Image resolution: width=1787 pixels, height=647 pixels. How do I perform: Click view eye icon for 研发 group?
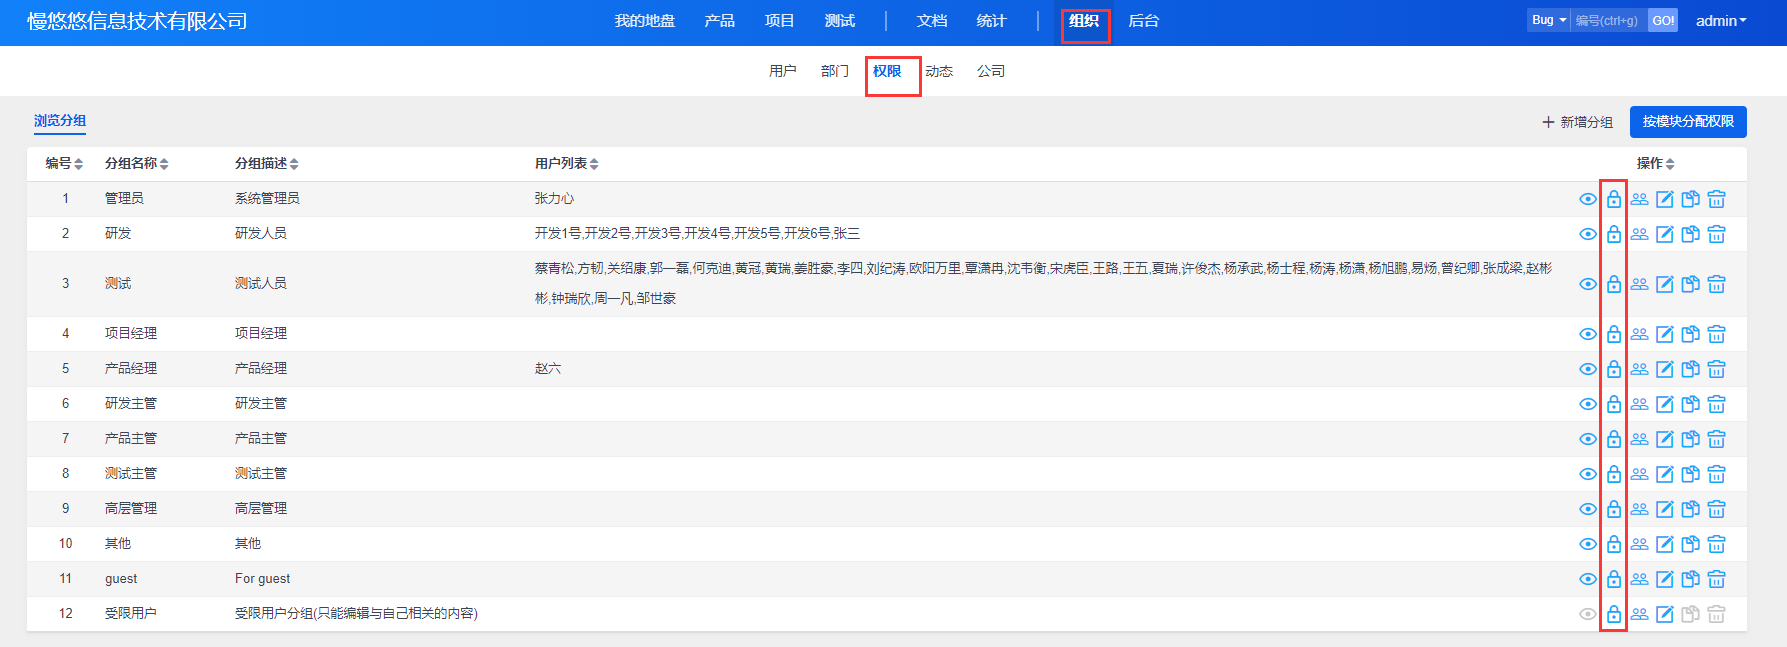[x=1587, y=234]
